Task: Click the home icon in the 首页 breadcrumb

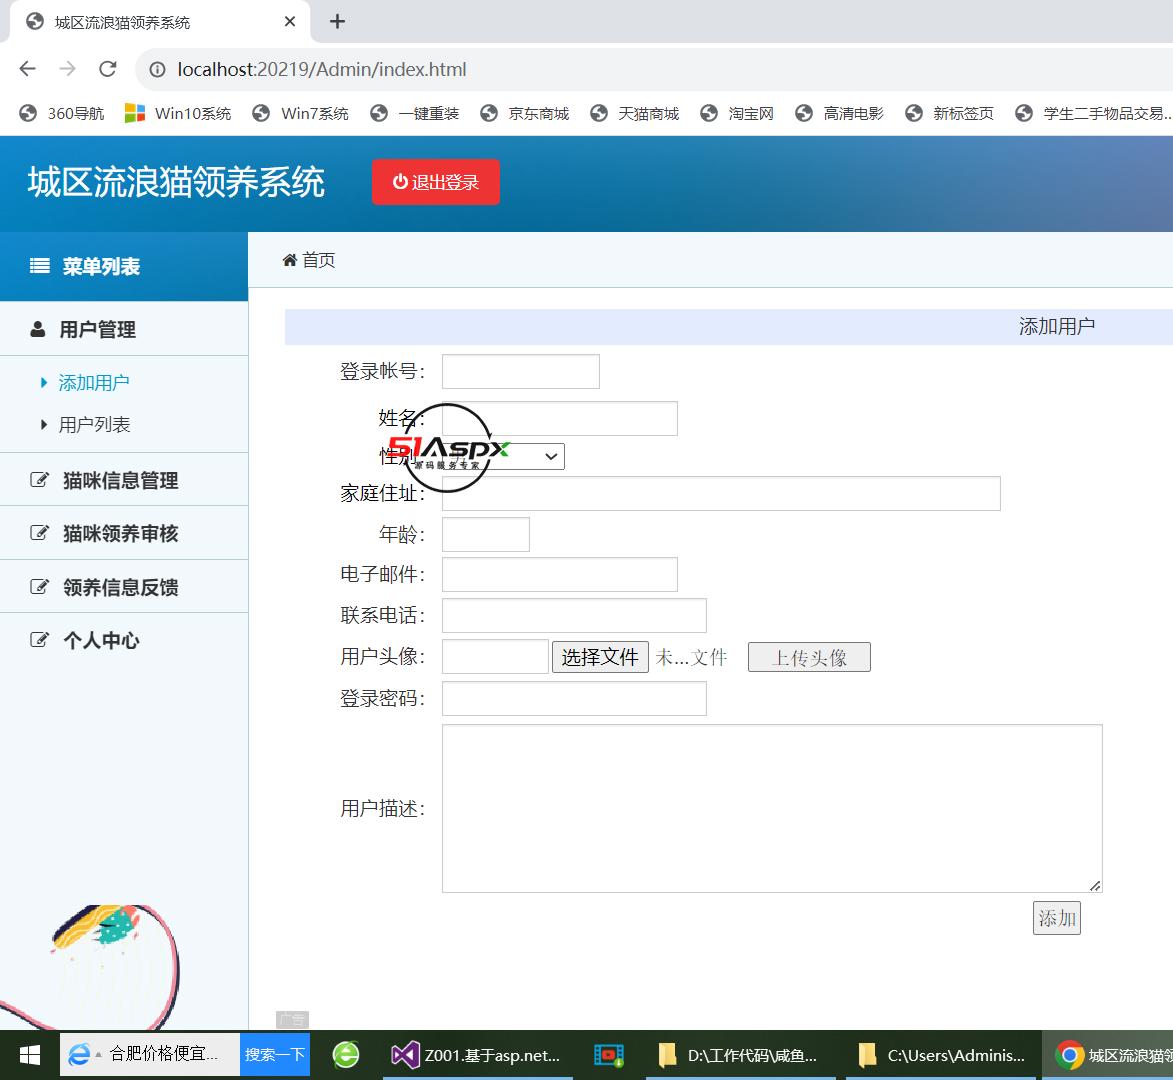Action: [290, 260]
